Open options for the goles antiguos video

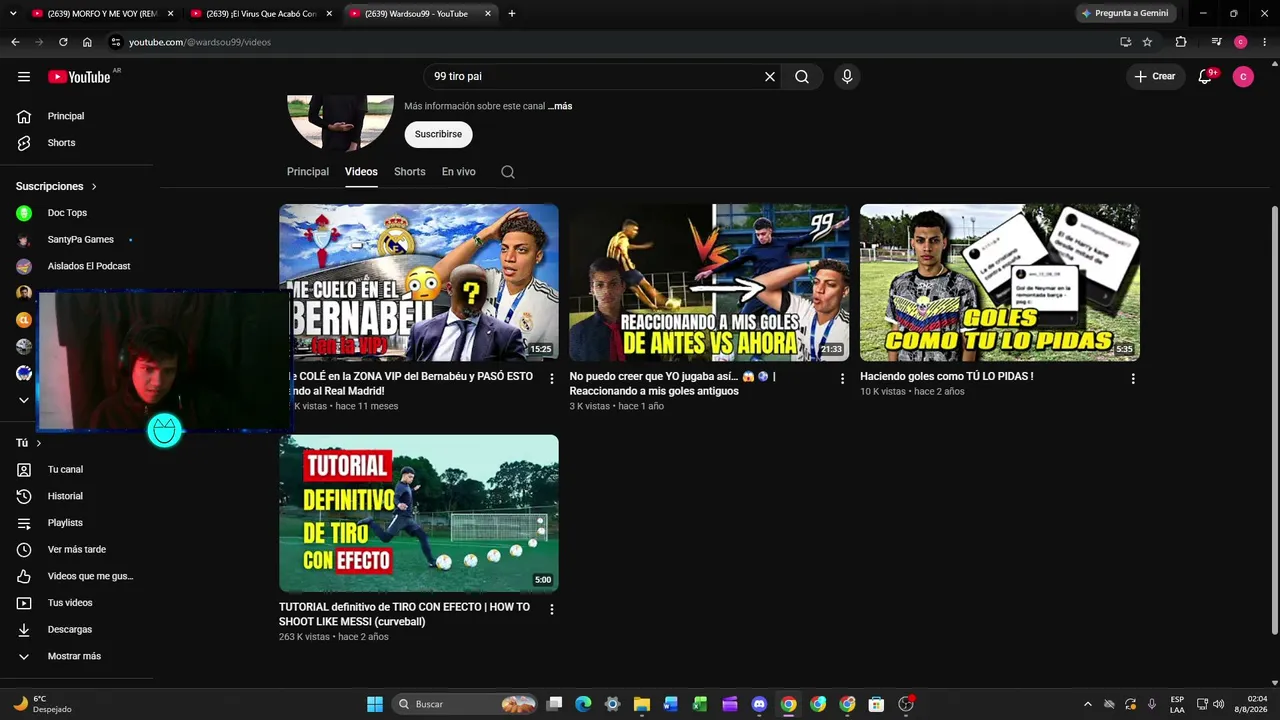coord(842,379)
